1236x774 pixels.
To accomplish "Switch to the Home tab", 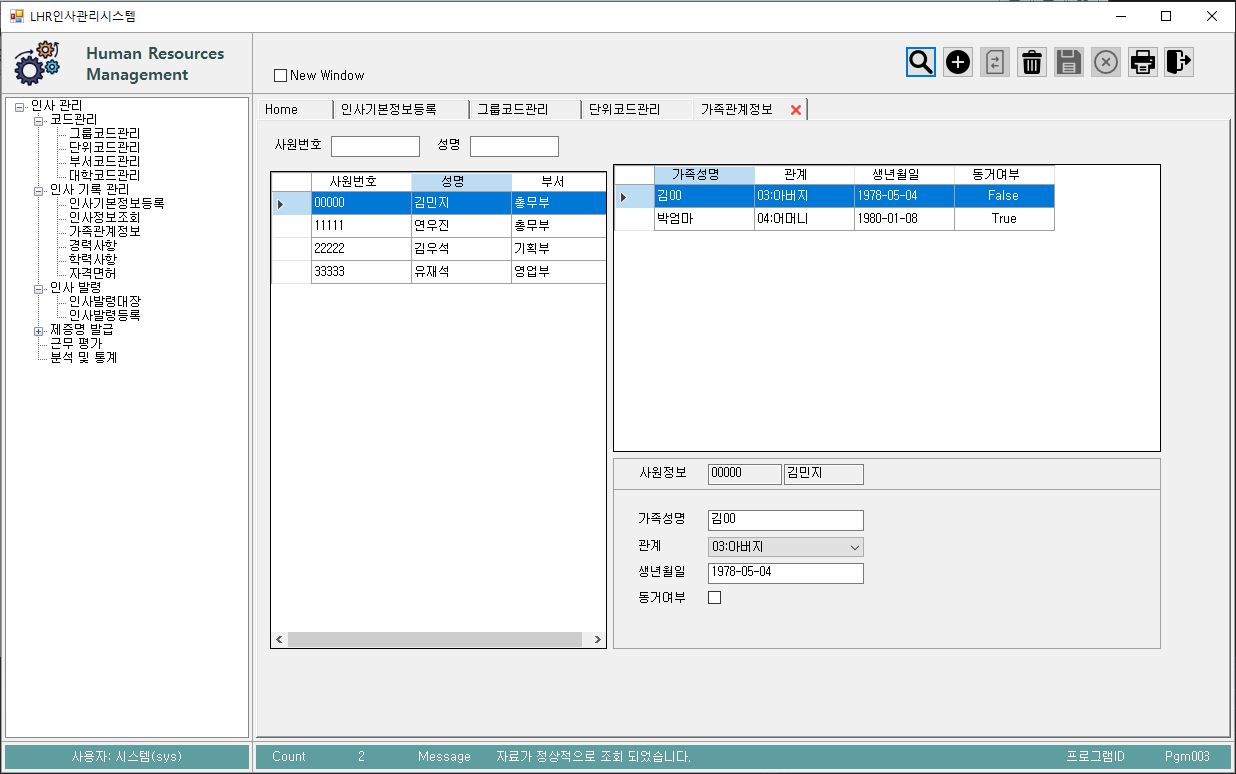I will [294, 110].
